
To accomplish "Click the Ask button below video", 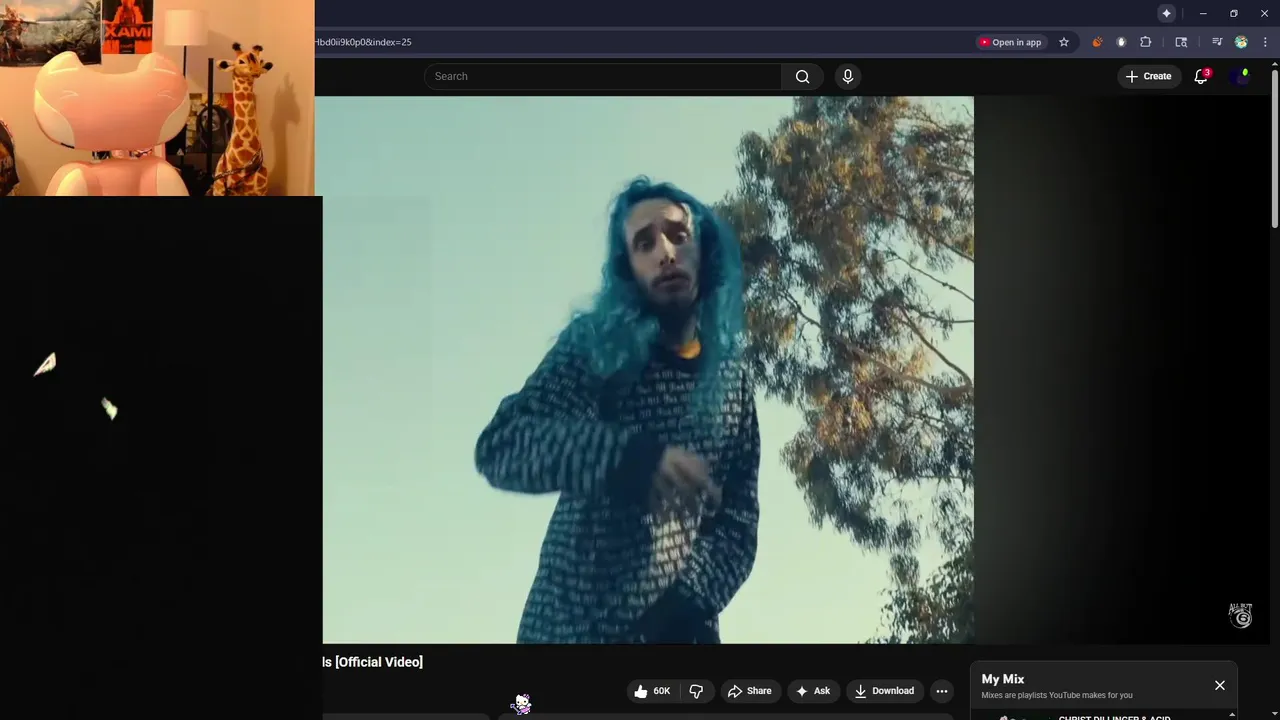I will pyautogui.click(x=812, y=691).
